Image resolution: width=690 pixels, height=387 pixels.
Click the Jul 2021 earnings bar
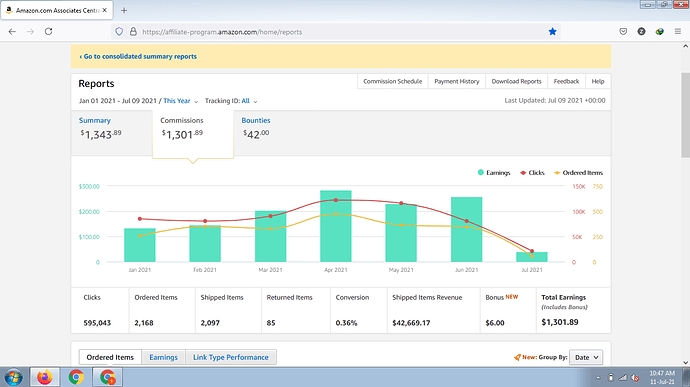(532, 257)
